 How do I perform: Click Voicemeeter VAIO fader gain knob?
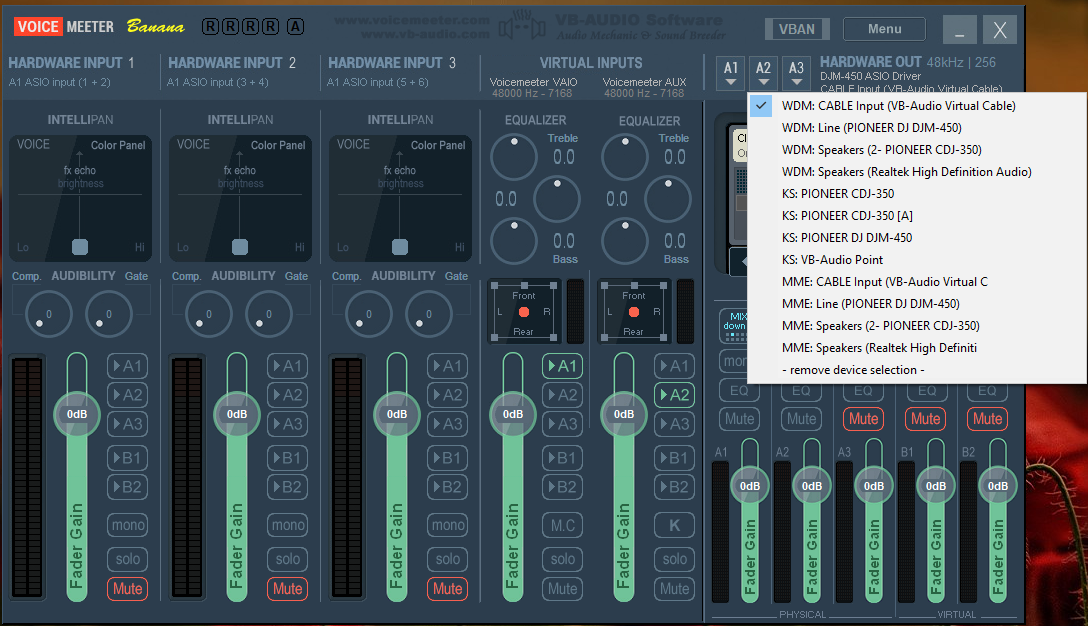513,414
